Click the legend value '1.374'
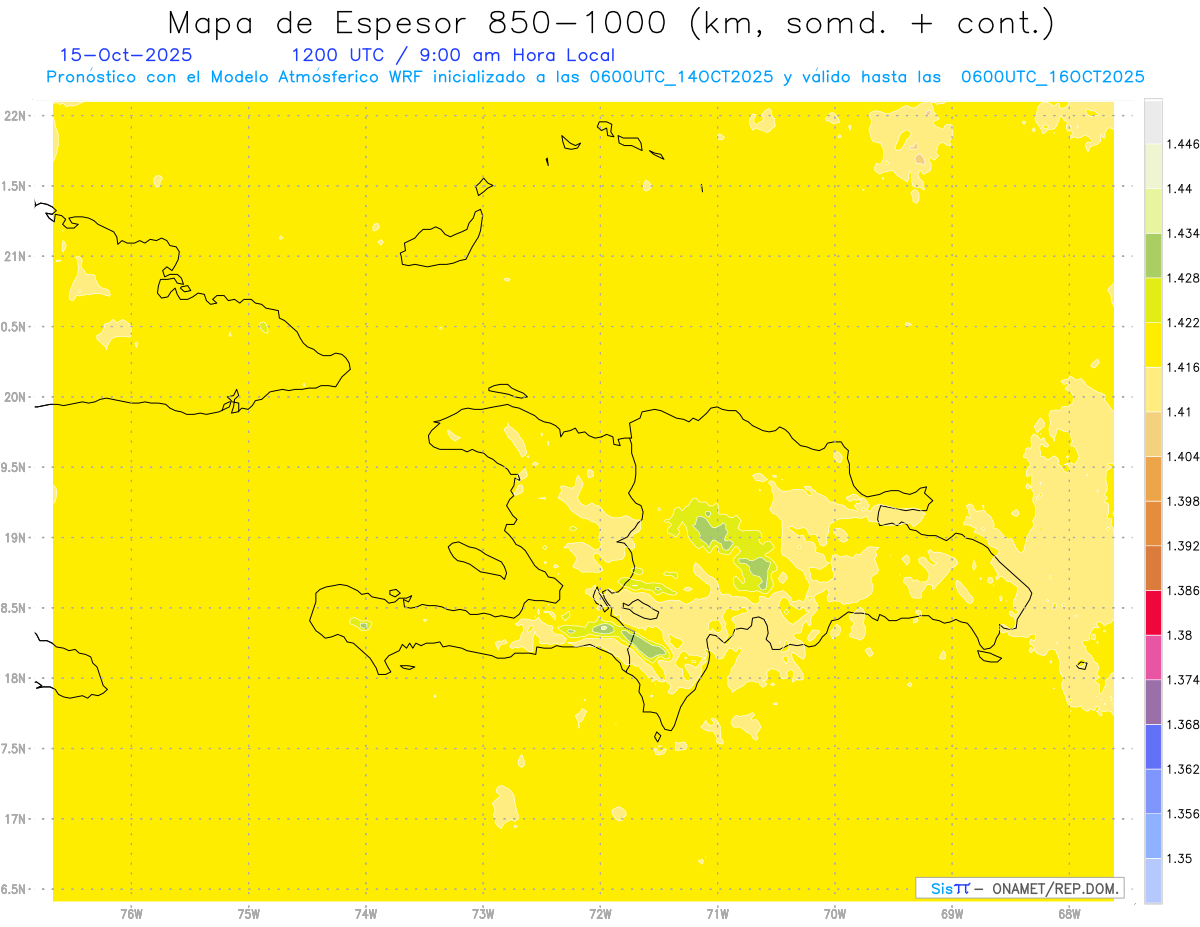The height and width of the screenshot is (927, 1200). 1183,679
